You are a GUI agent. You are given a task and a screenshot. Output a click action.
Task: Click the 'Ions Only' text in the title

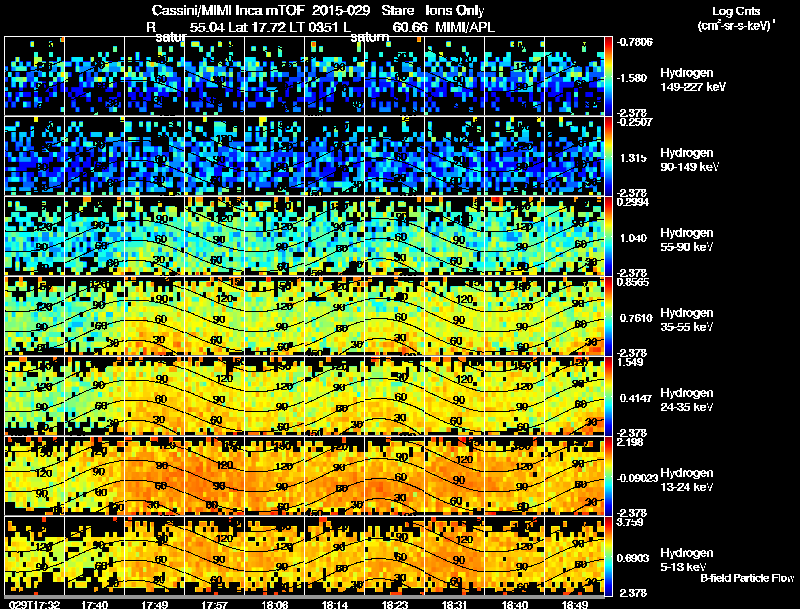point(455,10)
